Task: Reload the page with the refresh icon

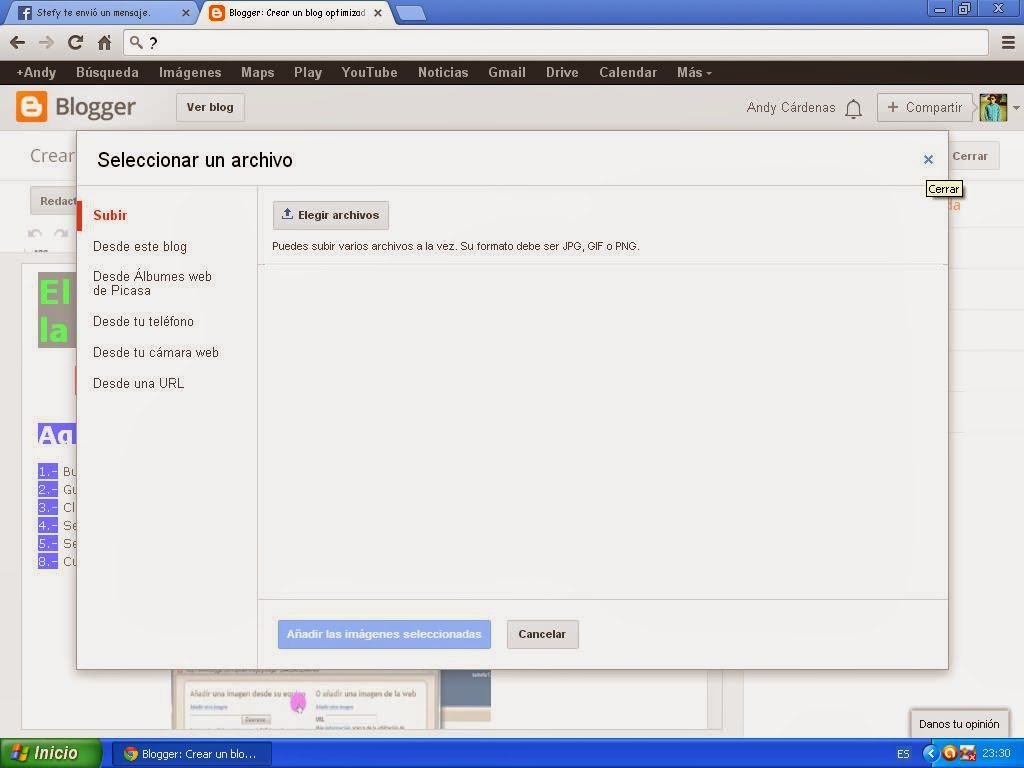Action: coord(75,42)
